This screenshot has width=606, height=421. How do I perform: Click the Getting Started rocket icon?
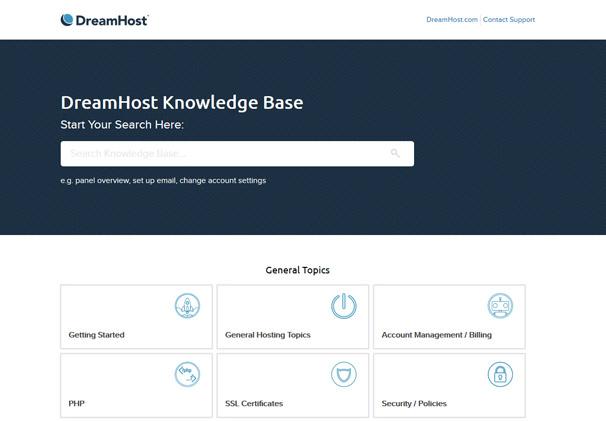[187, 306]
